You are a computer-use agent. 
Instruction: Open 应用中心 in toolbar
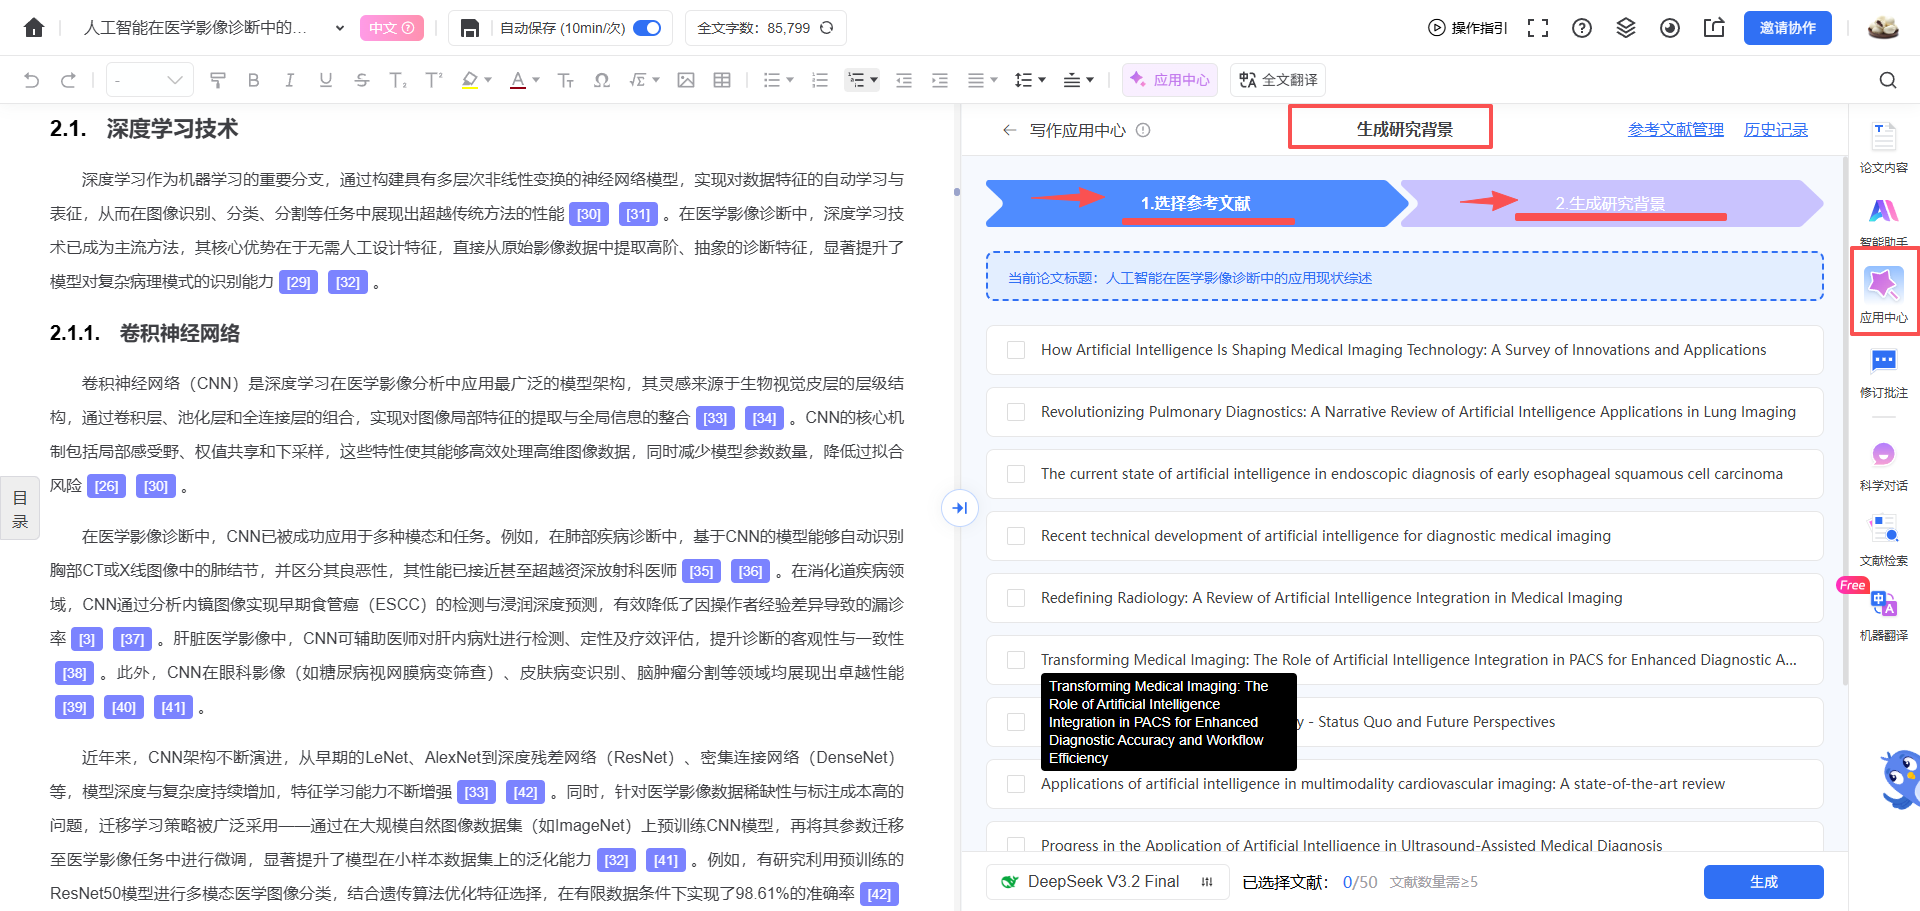point(1170,80)
